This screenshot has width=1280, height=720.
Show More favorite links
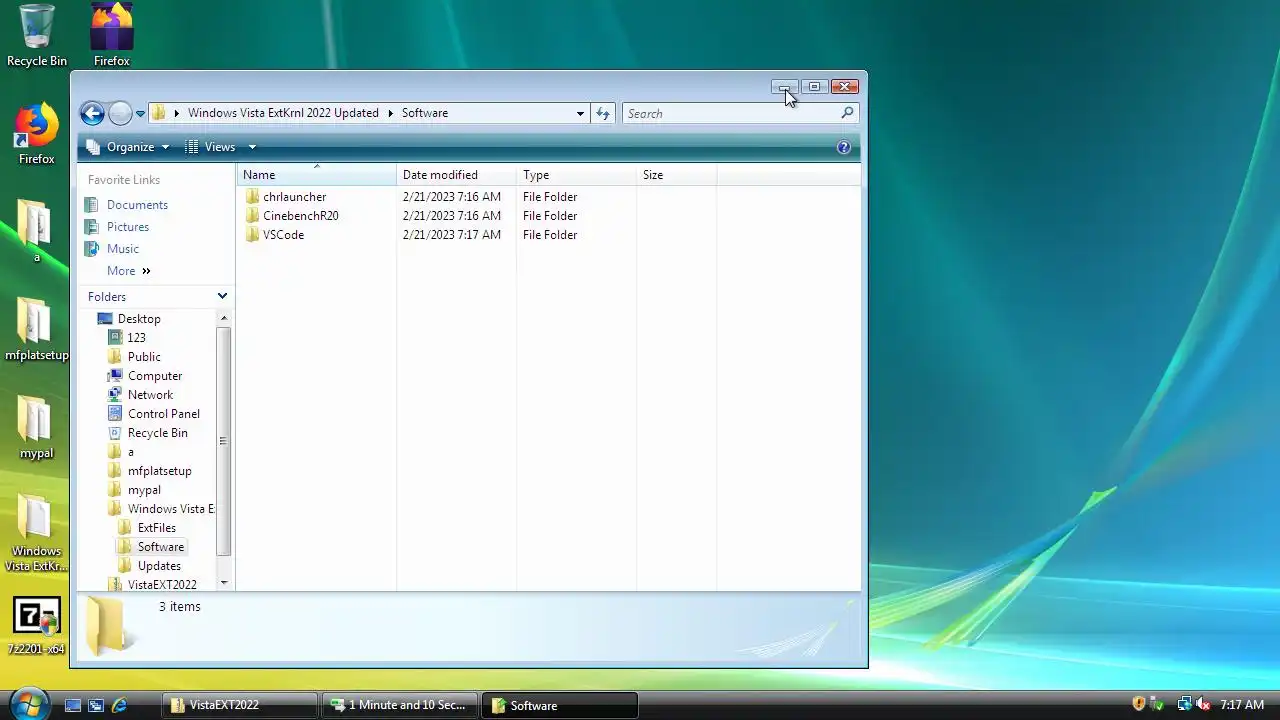[x=128, y=271]
